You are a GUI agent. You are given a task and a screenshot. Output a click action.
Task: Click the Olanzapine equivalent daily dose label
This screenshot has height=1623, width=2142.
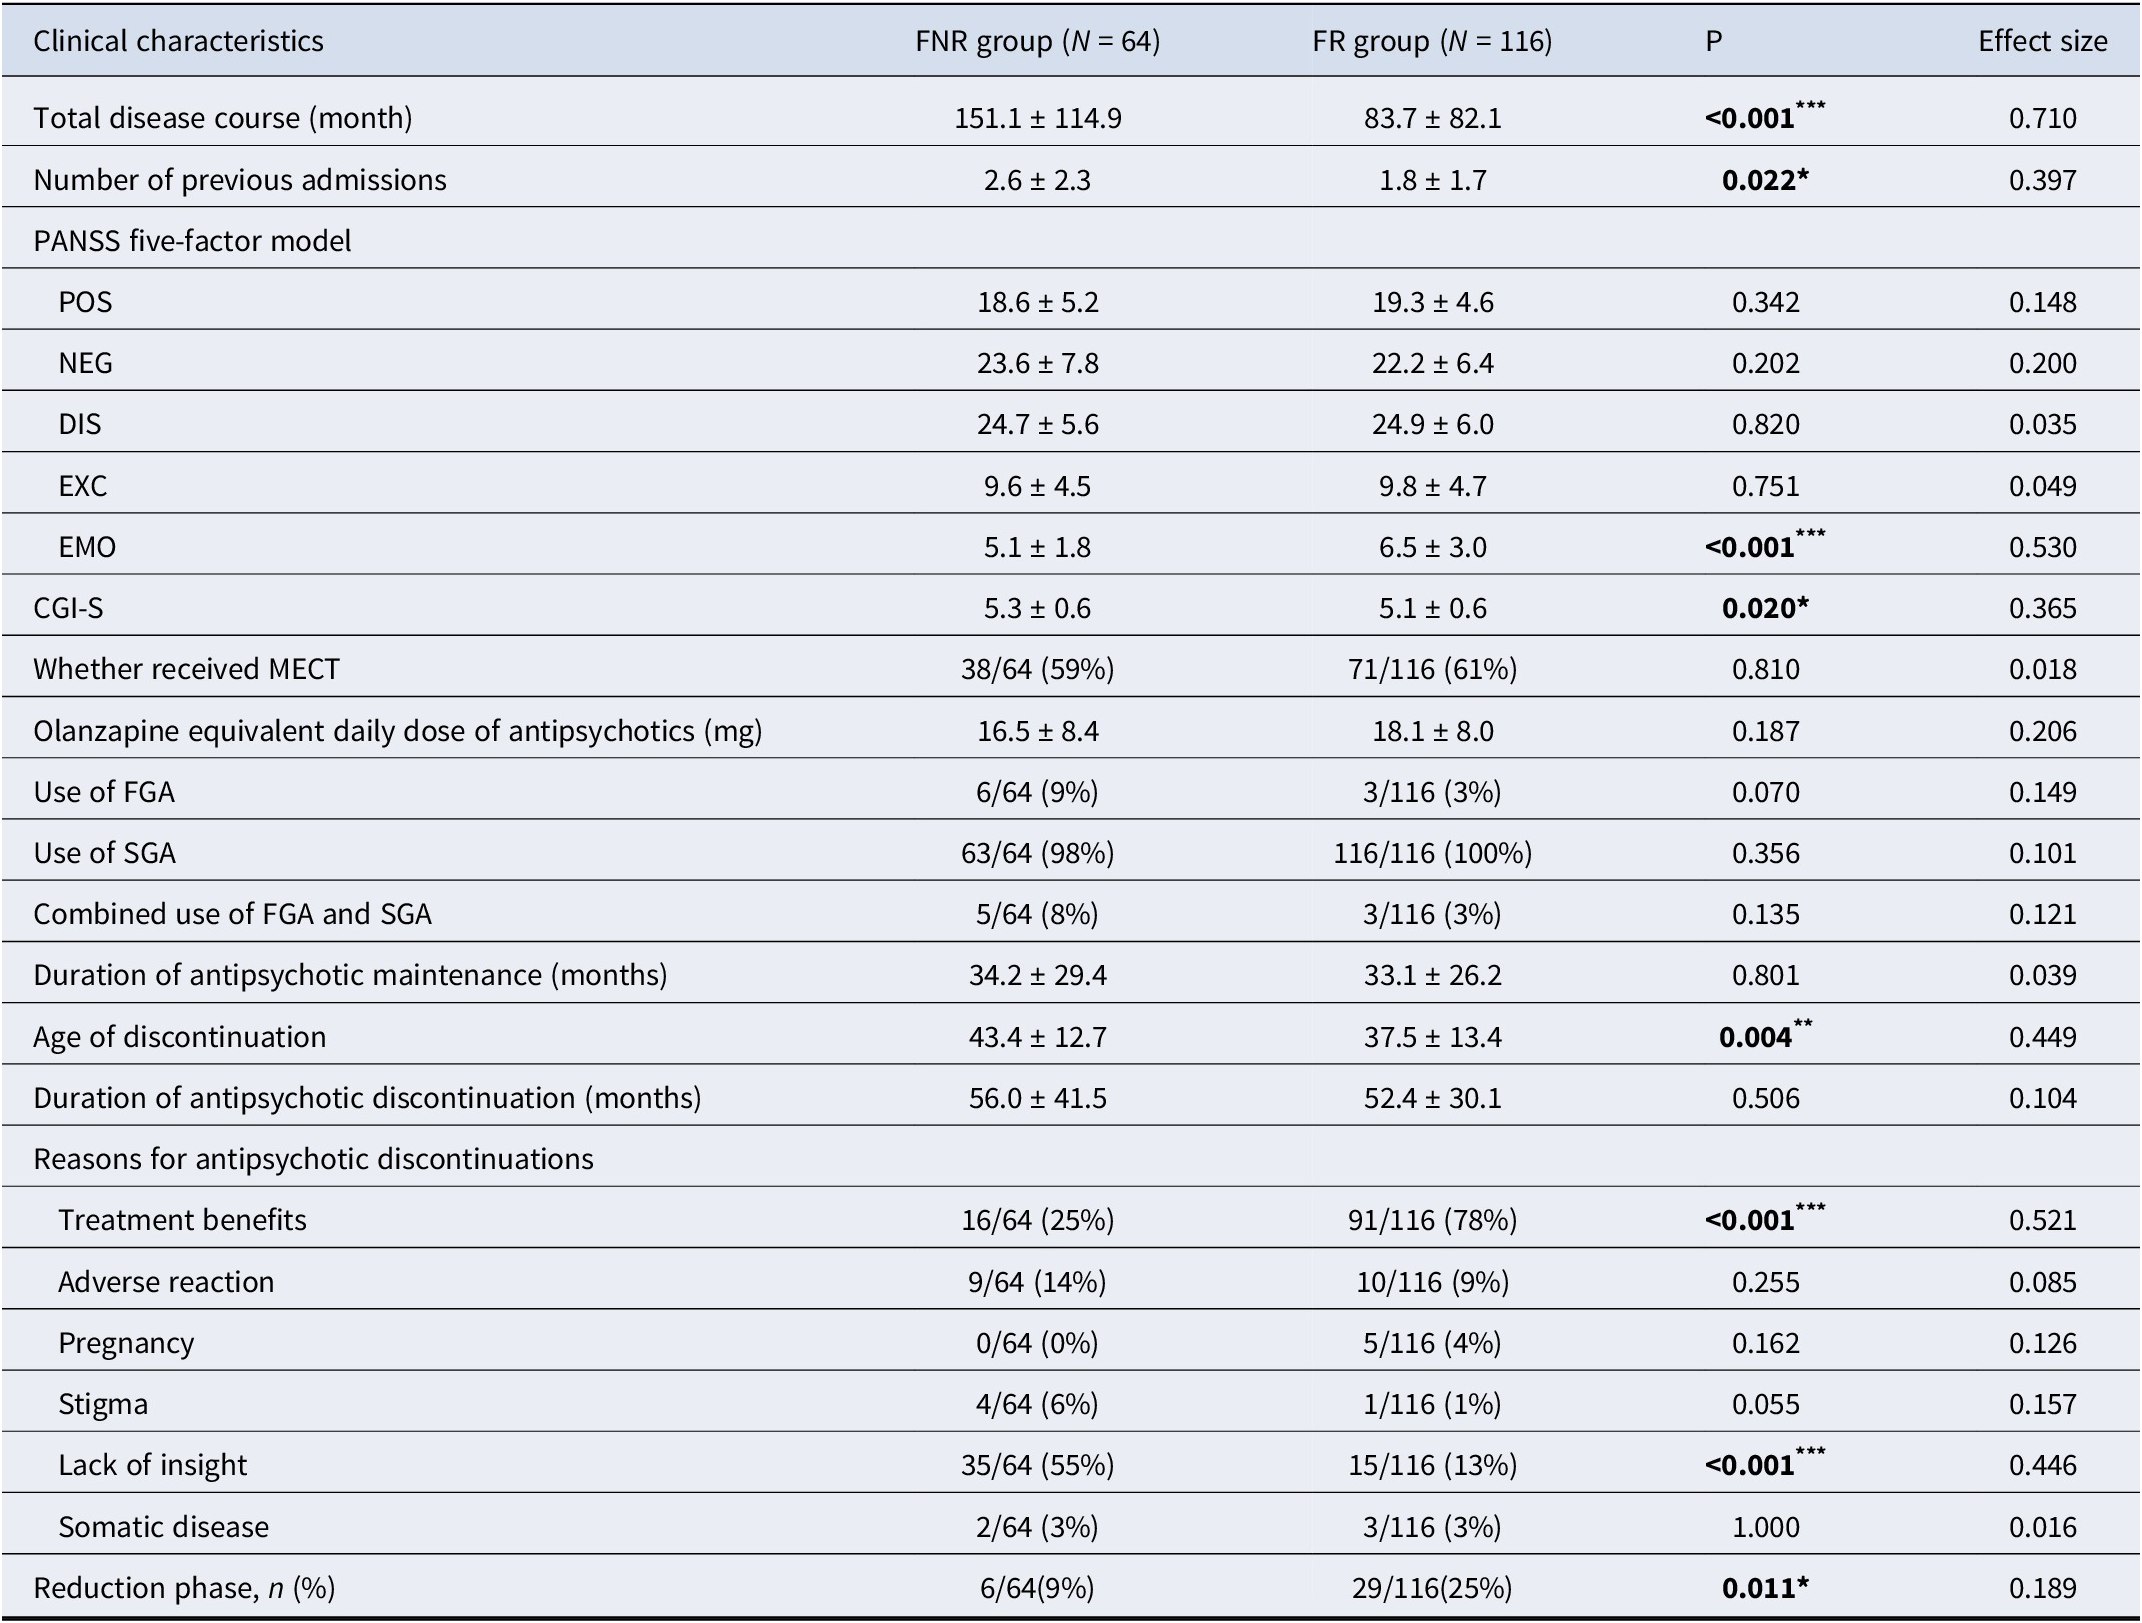click(x=398, y=731)
